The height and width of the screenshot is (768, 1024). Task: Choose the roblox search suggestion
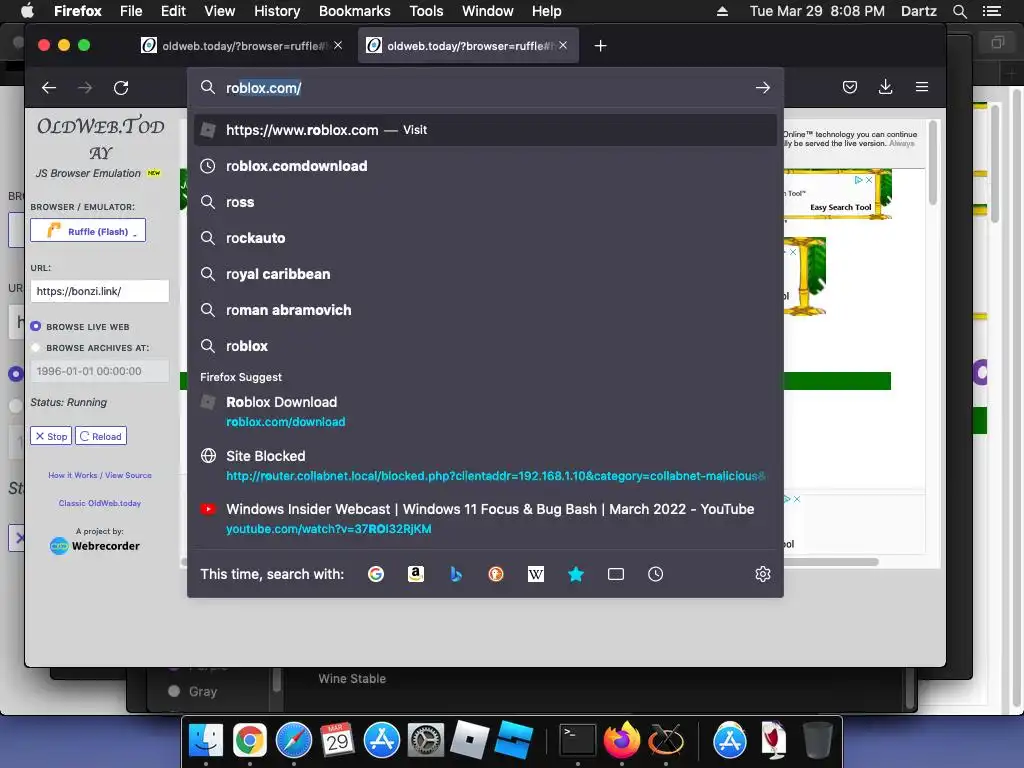(485, 345)
